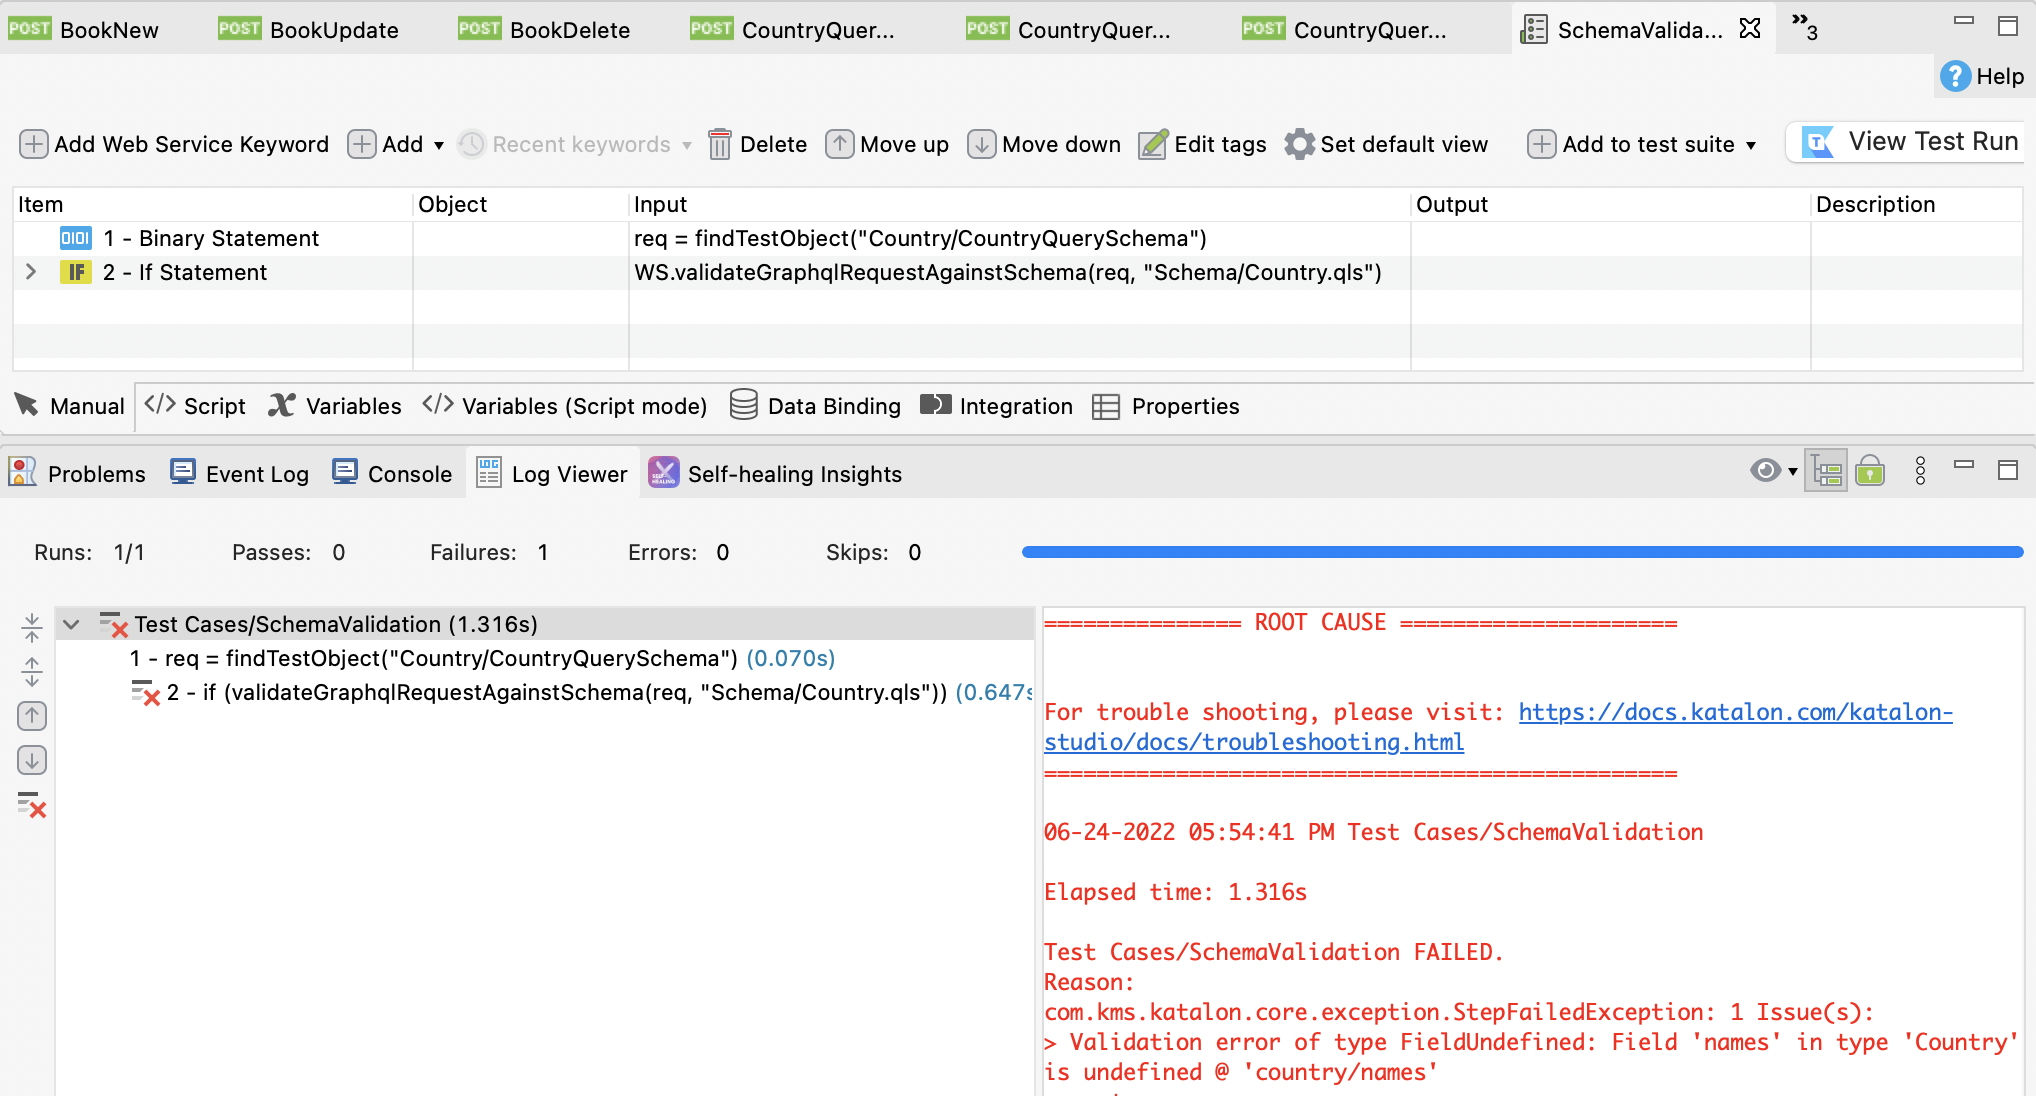
Task: Click the blue test progress bar
Action: tap(1520, 552)
